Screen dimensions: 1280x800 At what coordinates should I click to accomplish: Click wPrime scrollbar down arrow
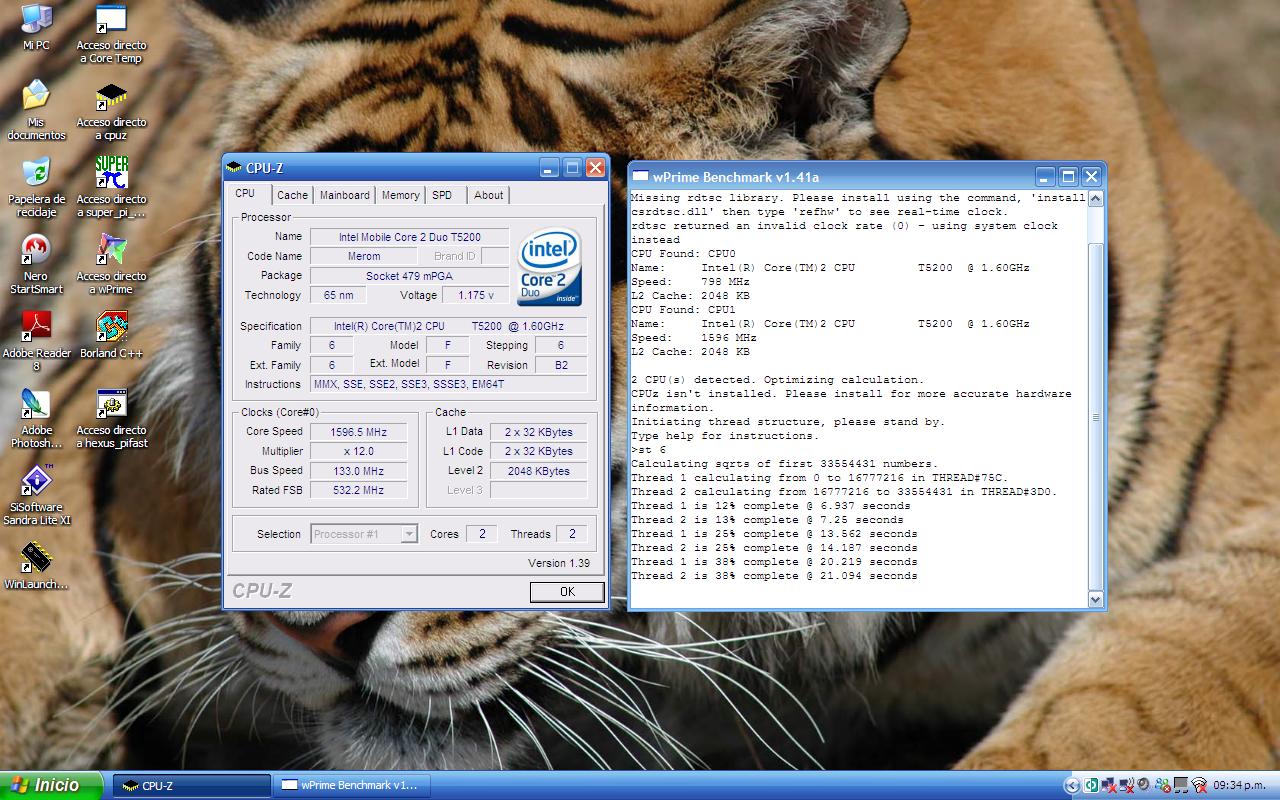1095,599
